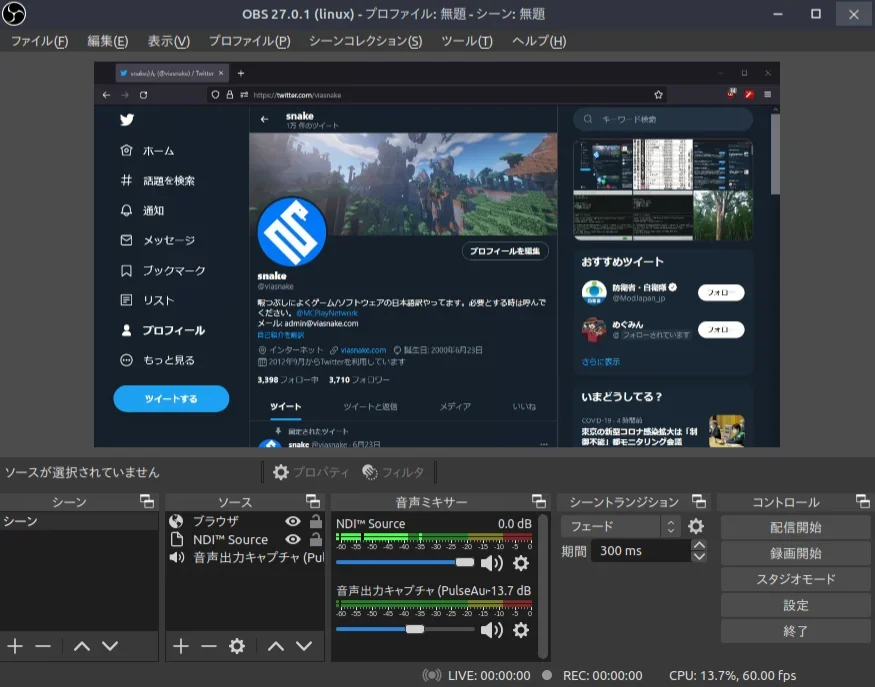
Task: Move scene up with the up arrow
Action: 82,646
